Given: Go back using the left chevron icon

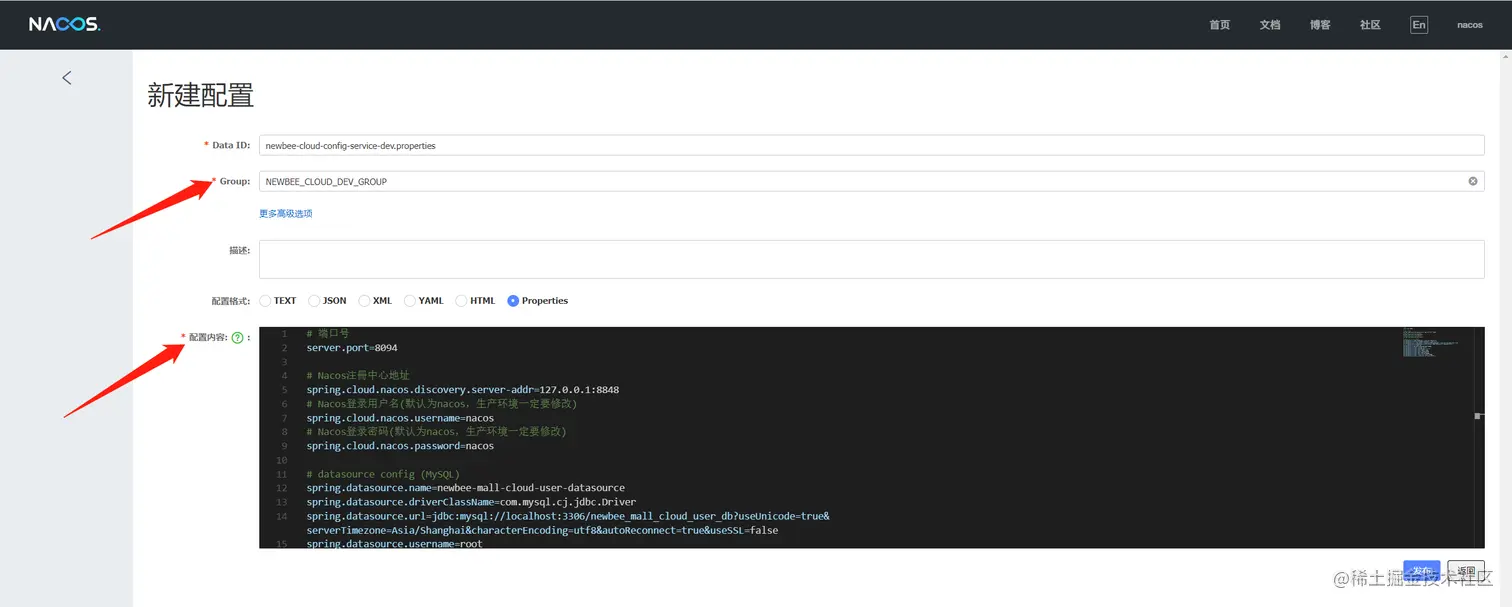Looking at the screenshot, I should click(x=67, y=78).
